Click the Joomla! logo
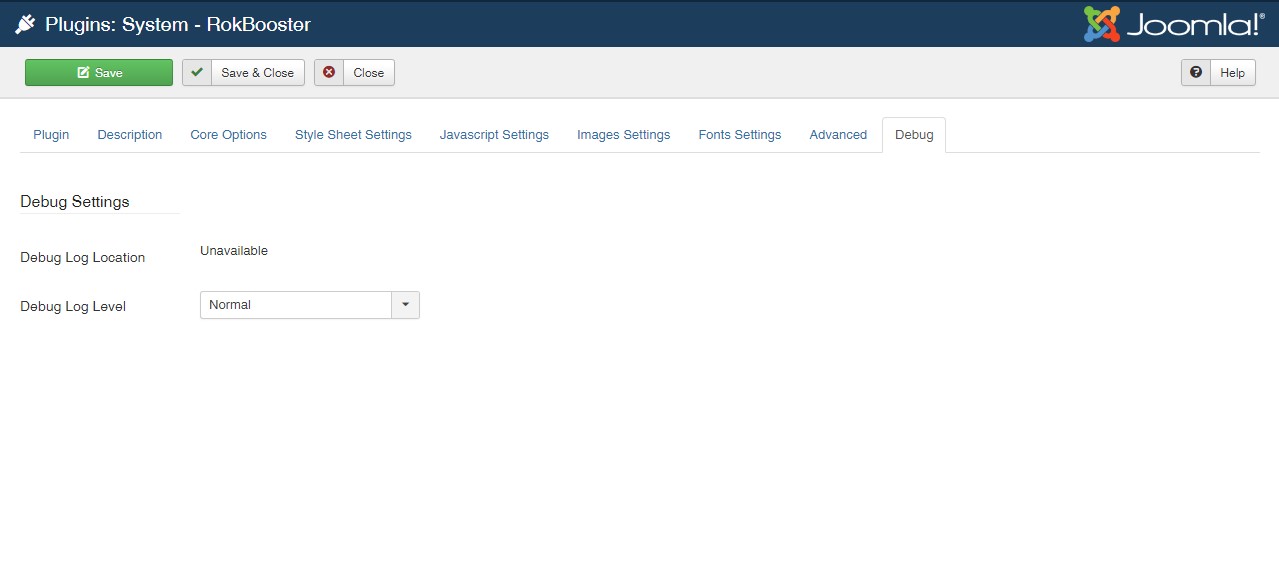Viewport: 1279px width, 573px height. click(x=1174, y=24)
